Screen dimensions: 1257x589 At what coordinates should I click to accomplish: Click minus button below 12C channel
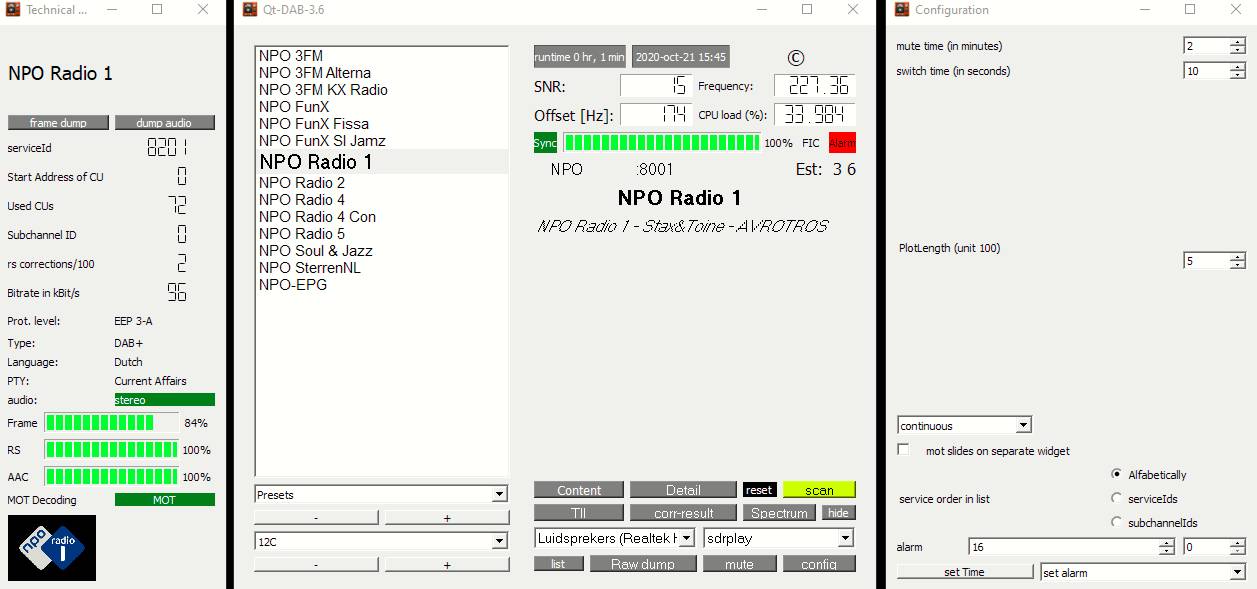(x=316, y=565)
